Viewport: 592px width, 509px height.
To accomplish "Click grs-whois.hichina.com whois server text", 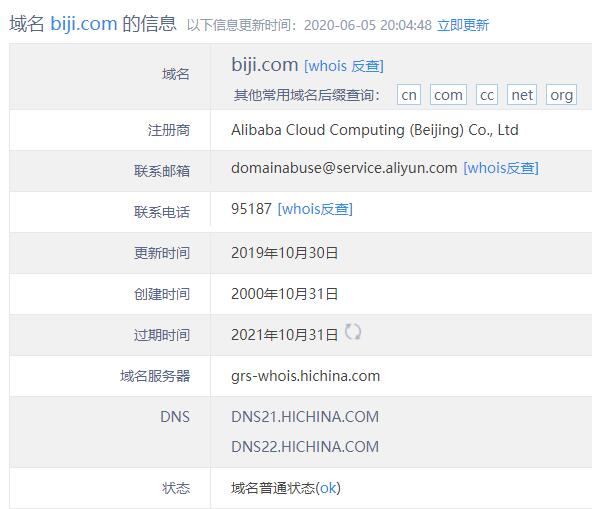I will coord(305,376).
